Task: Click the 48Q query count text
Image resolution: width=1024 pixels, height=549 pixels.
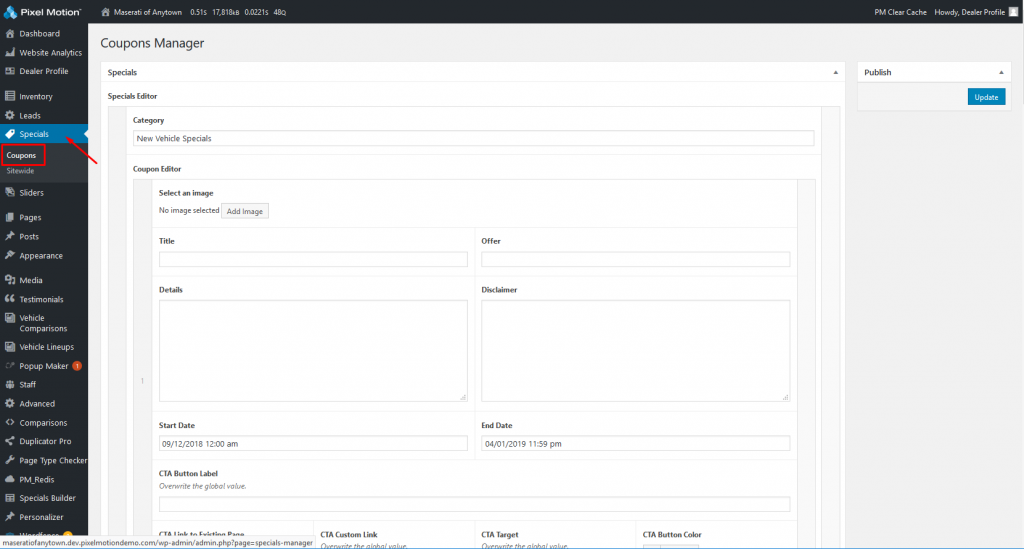Action: click(280, 12)
